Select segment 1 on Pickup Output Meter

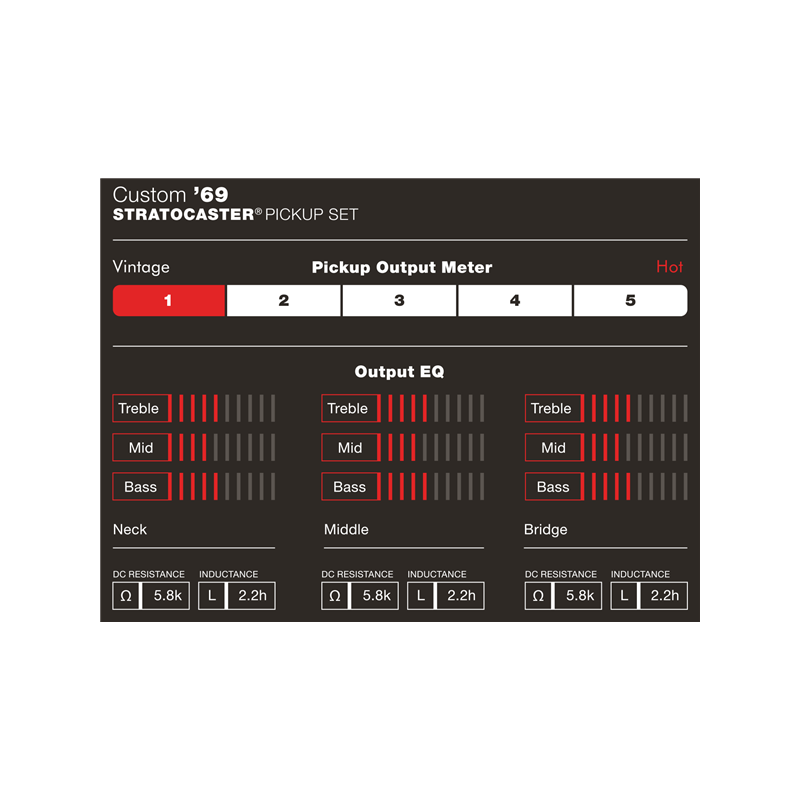[x=169, y=300]
